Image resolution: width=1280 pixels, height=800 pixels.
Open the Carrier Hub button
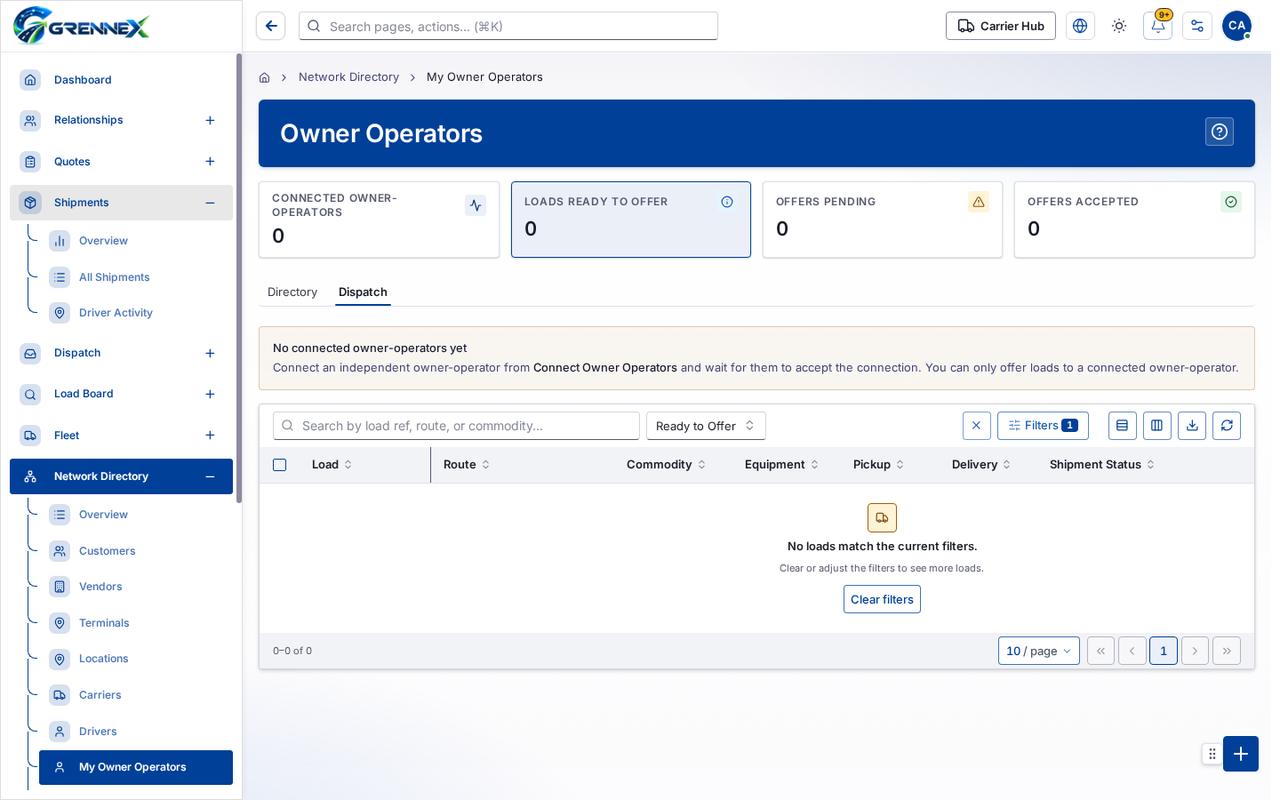[1001, 26]
